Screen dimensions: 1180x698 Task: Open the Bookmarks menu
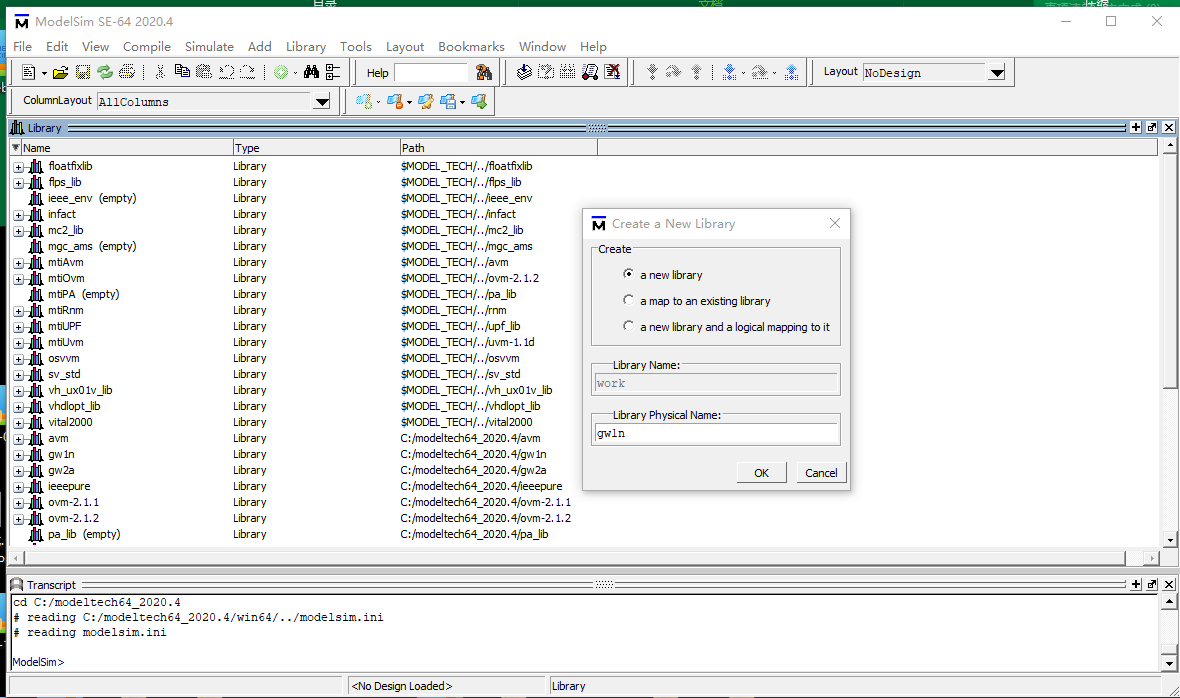pyautogui.click(x=471, y=47)
